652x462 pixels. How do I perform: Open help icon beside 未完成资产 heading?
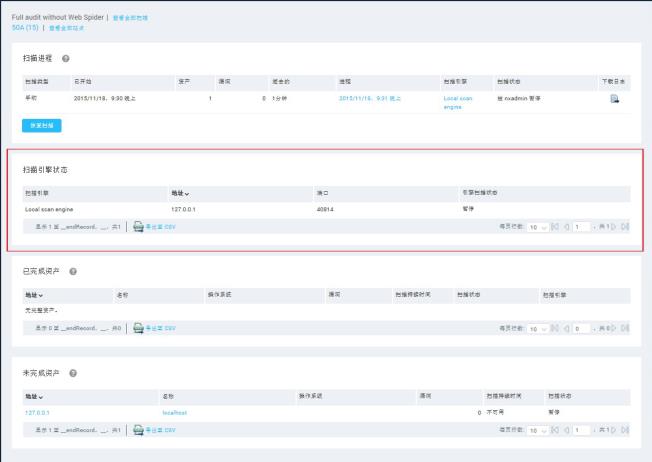pyautogui.click(x=74, y=373)
